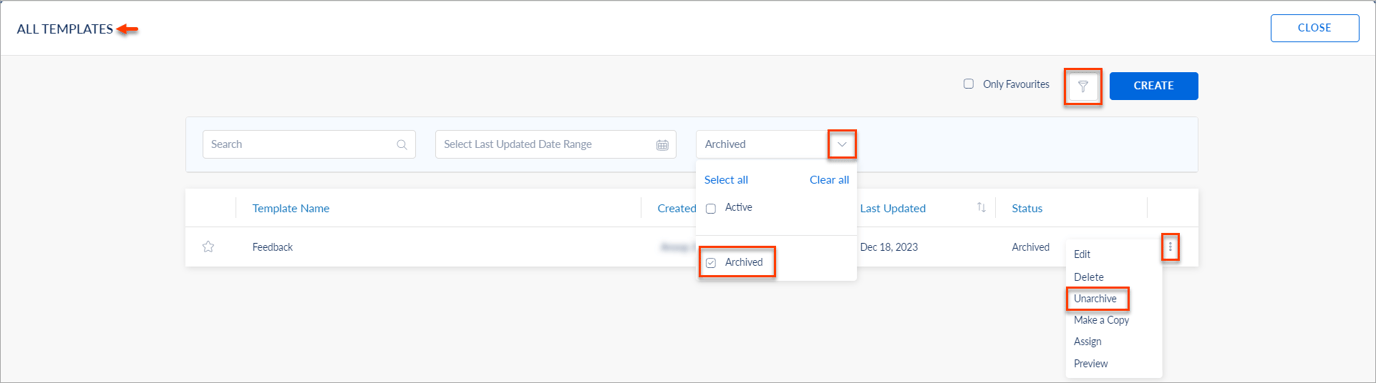
Task: Choose Assign from the actions menu
Action: coord(1088,341)
